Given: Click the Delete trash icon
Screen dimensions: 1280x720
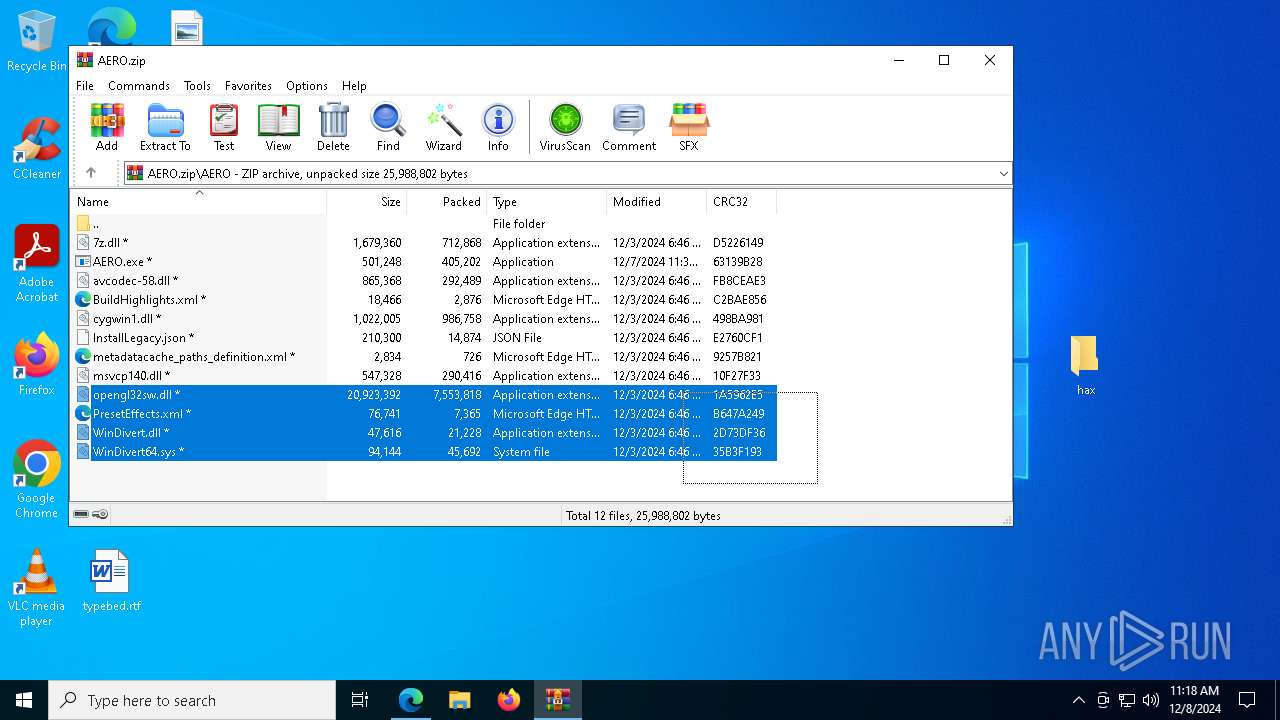Looking at the screenshot, I should tap(333, 127).
